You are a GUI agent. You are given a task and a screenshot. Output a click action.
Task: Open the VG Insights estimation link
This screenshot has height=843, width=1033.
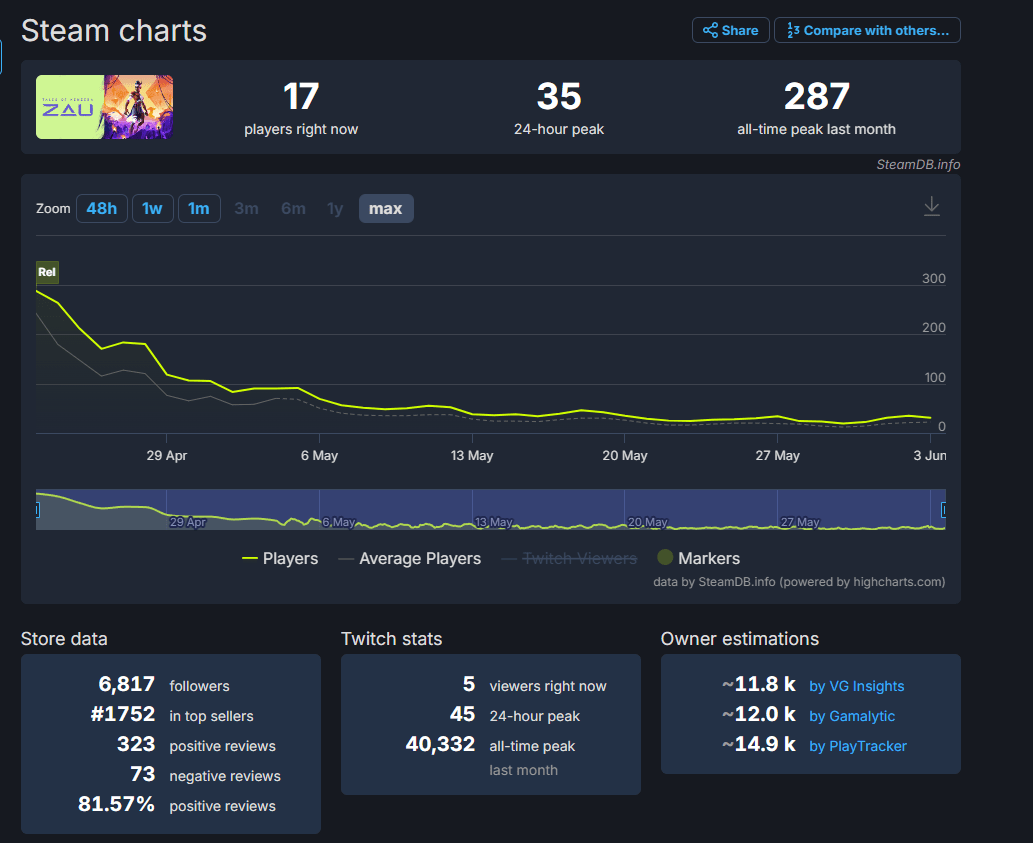[856, 686]
